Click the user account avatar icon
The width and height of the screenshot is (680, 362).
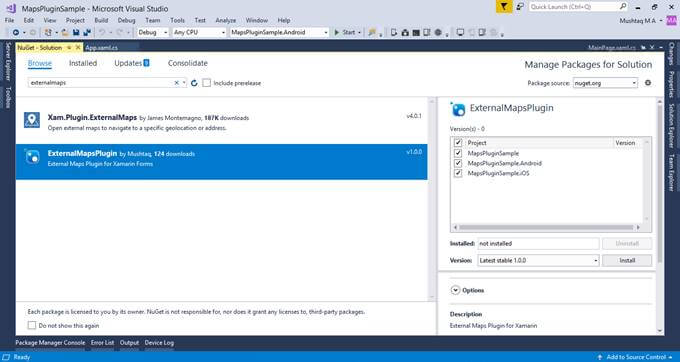(671, 20)
